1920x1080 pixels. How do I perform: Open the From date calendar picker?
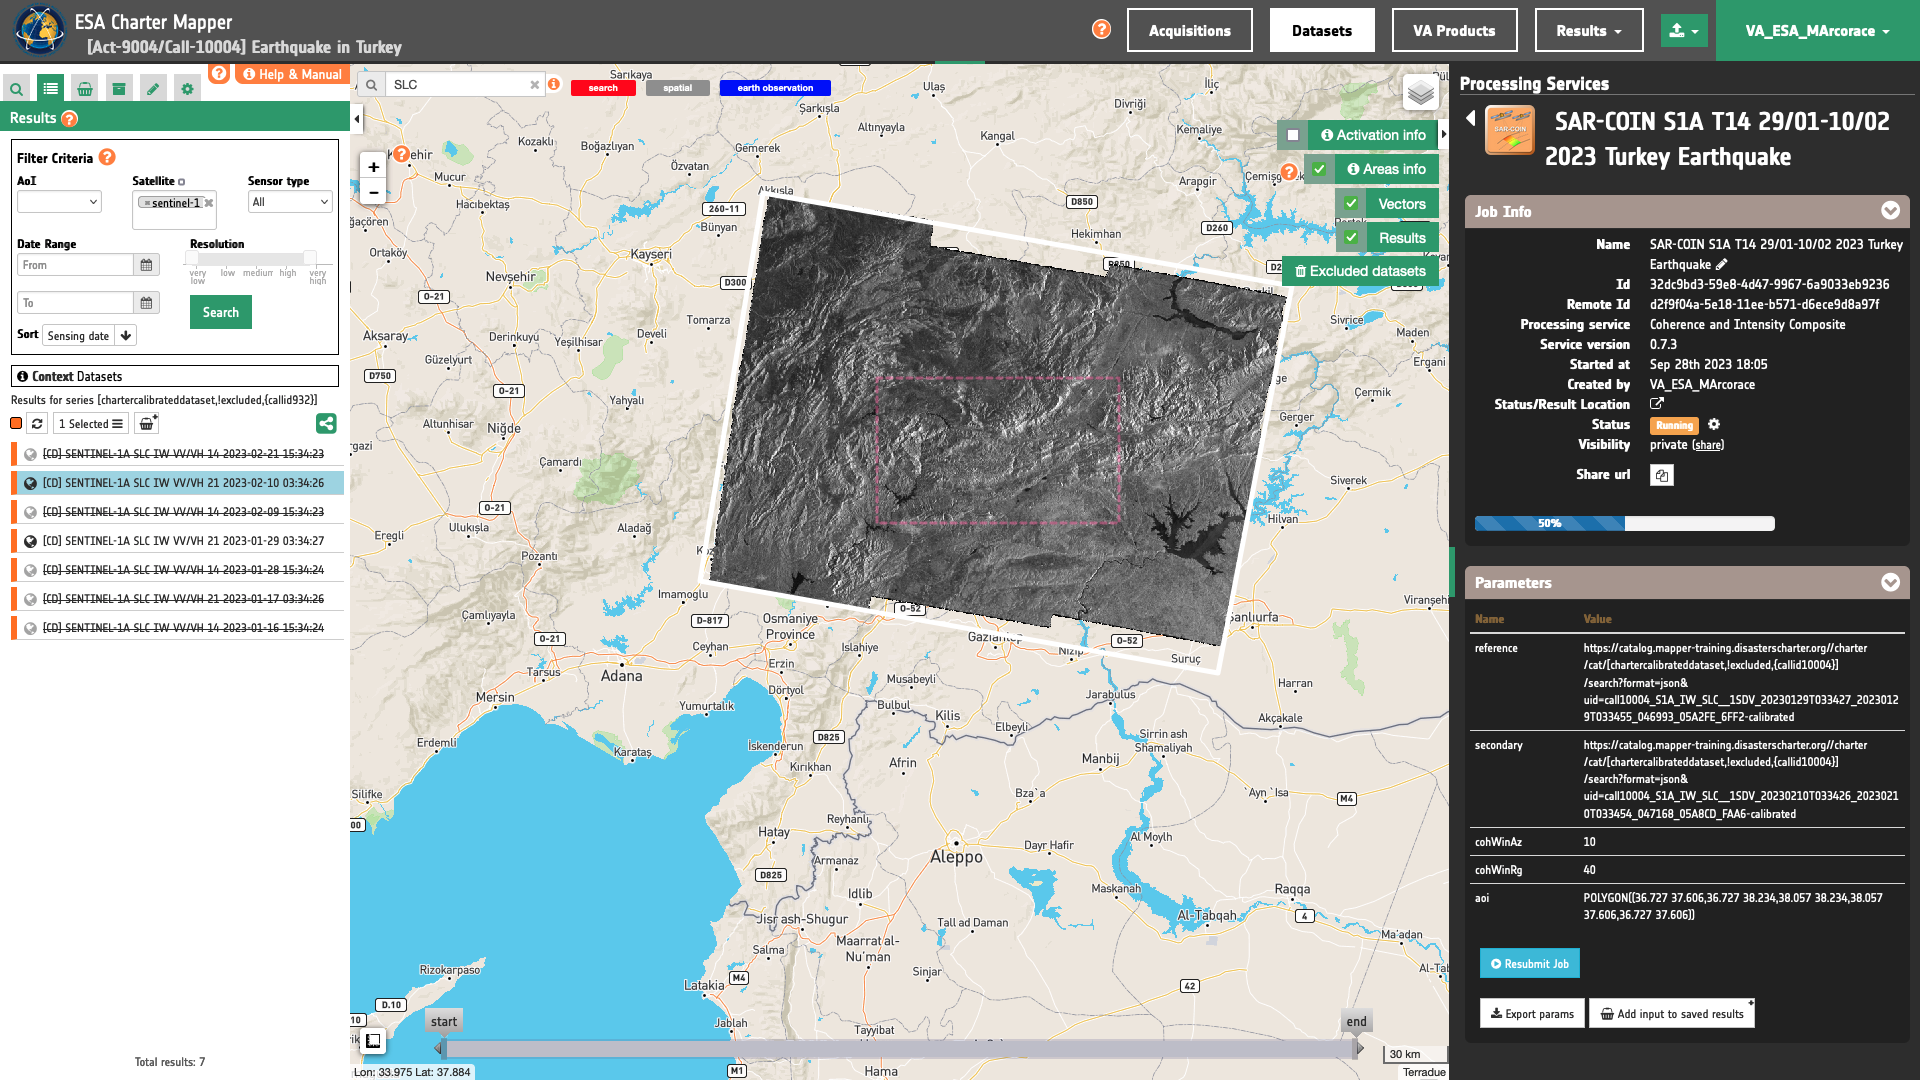click(146, 265)
